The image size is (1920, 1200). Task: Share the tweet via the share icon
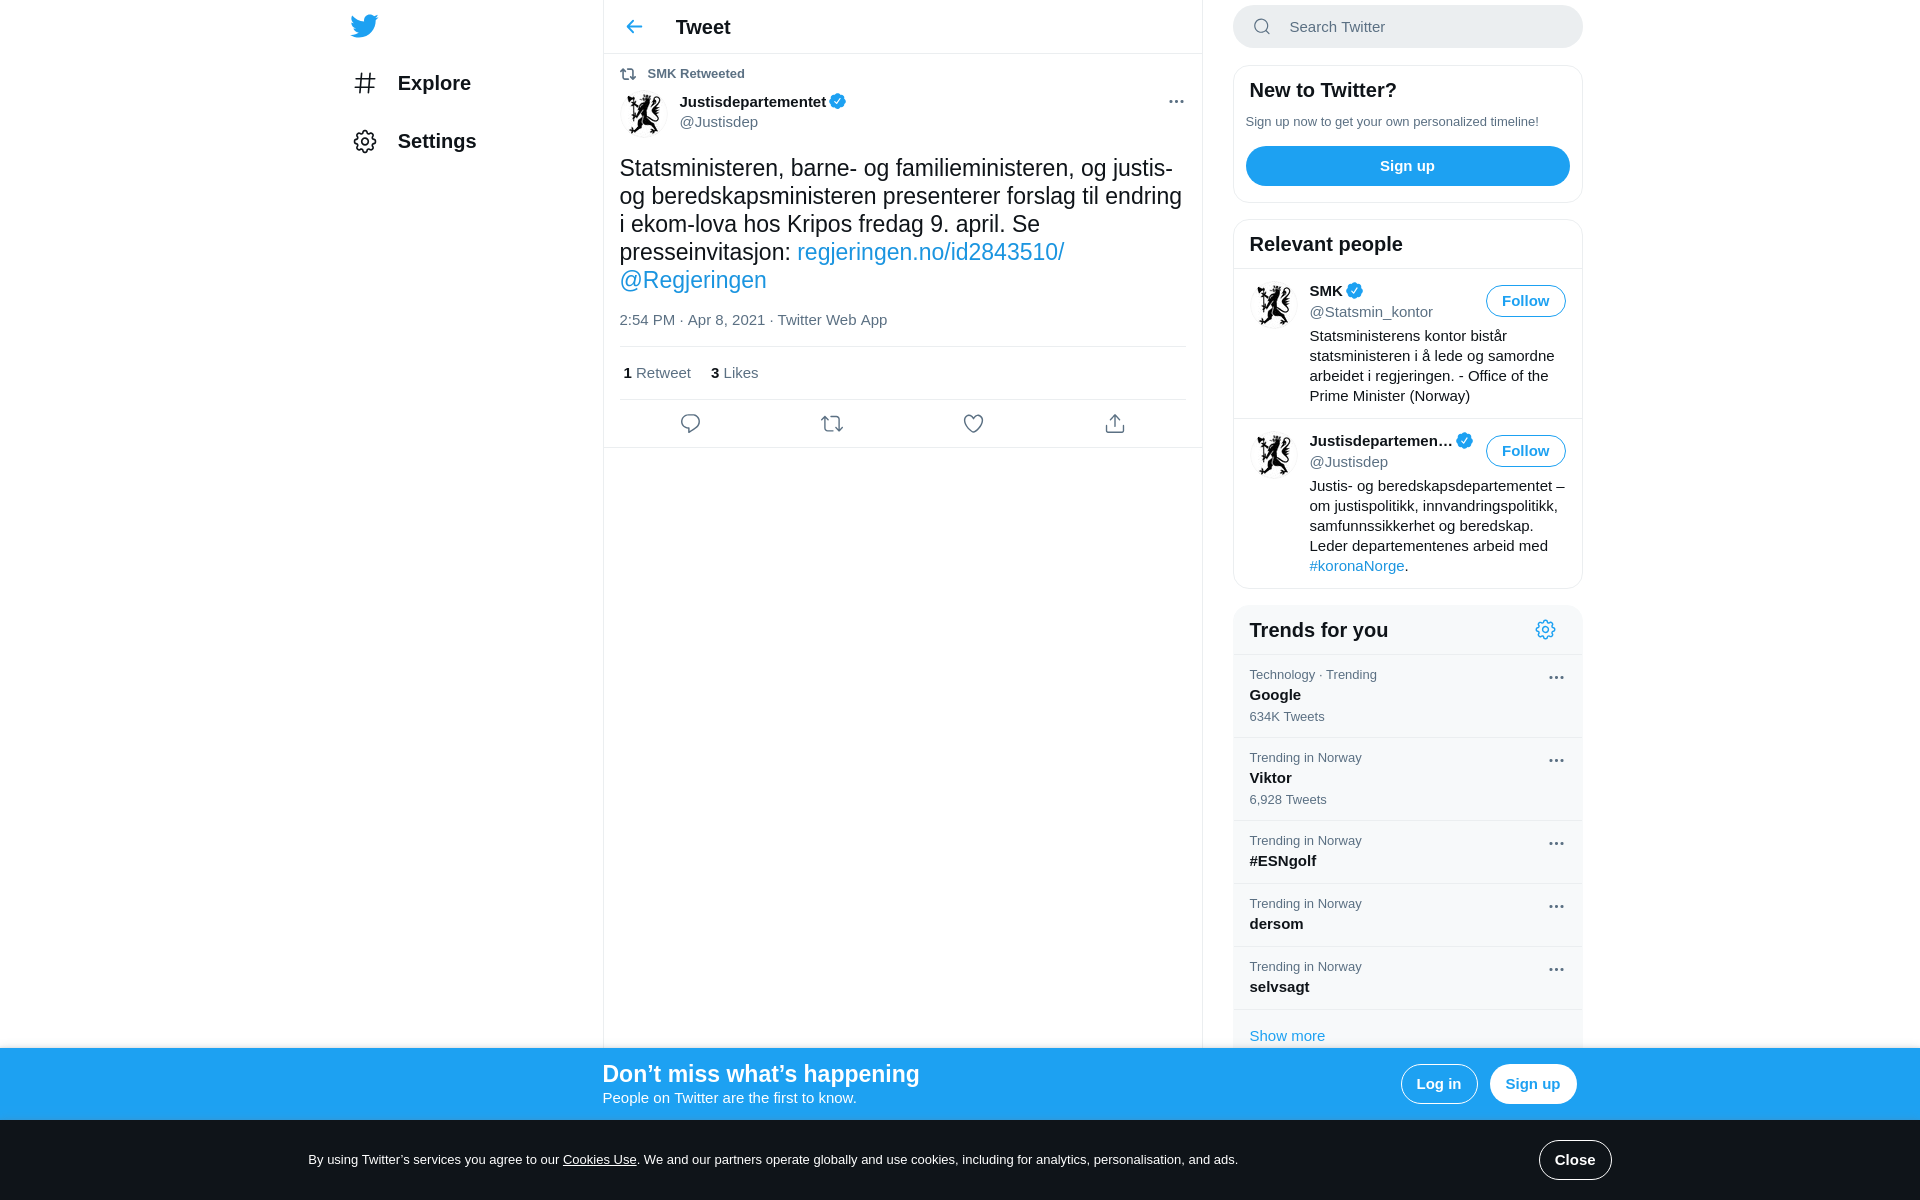pyautogui.click(x=1115, y=424)
